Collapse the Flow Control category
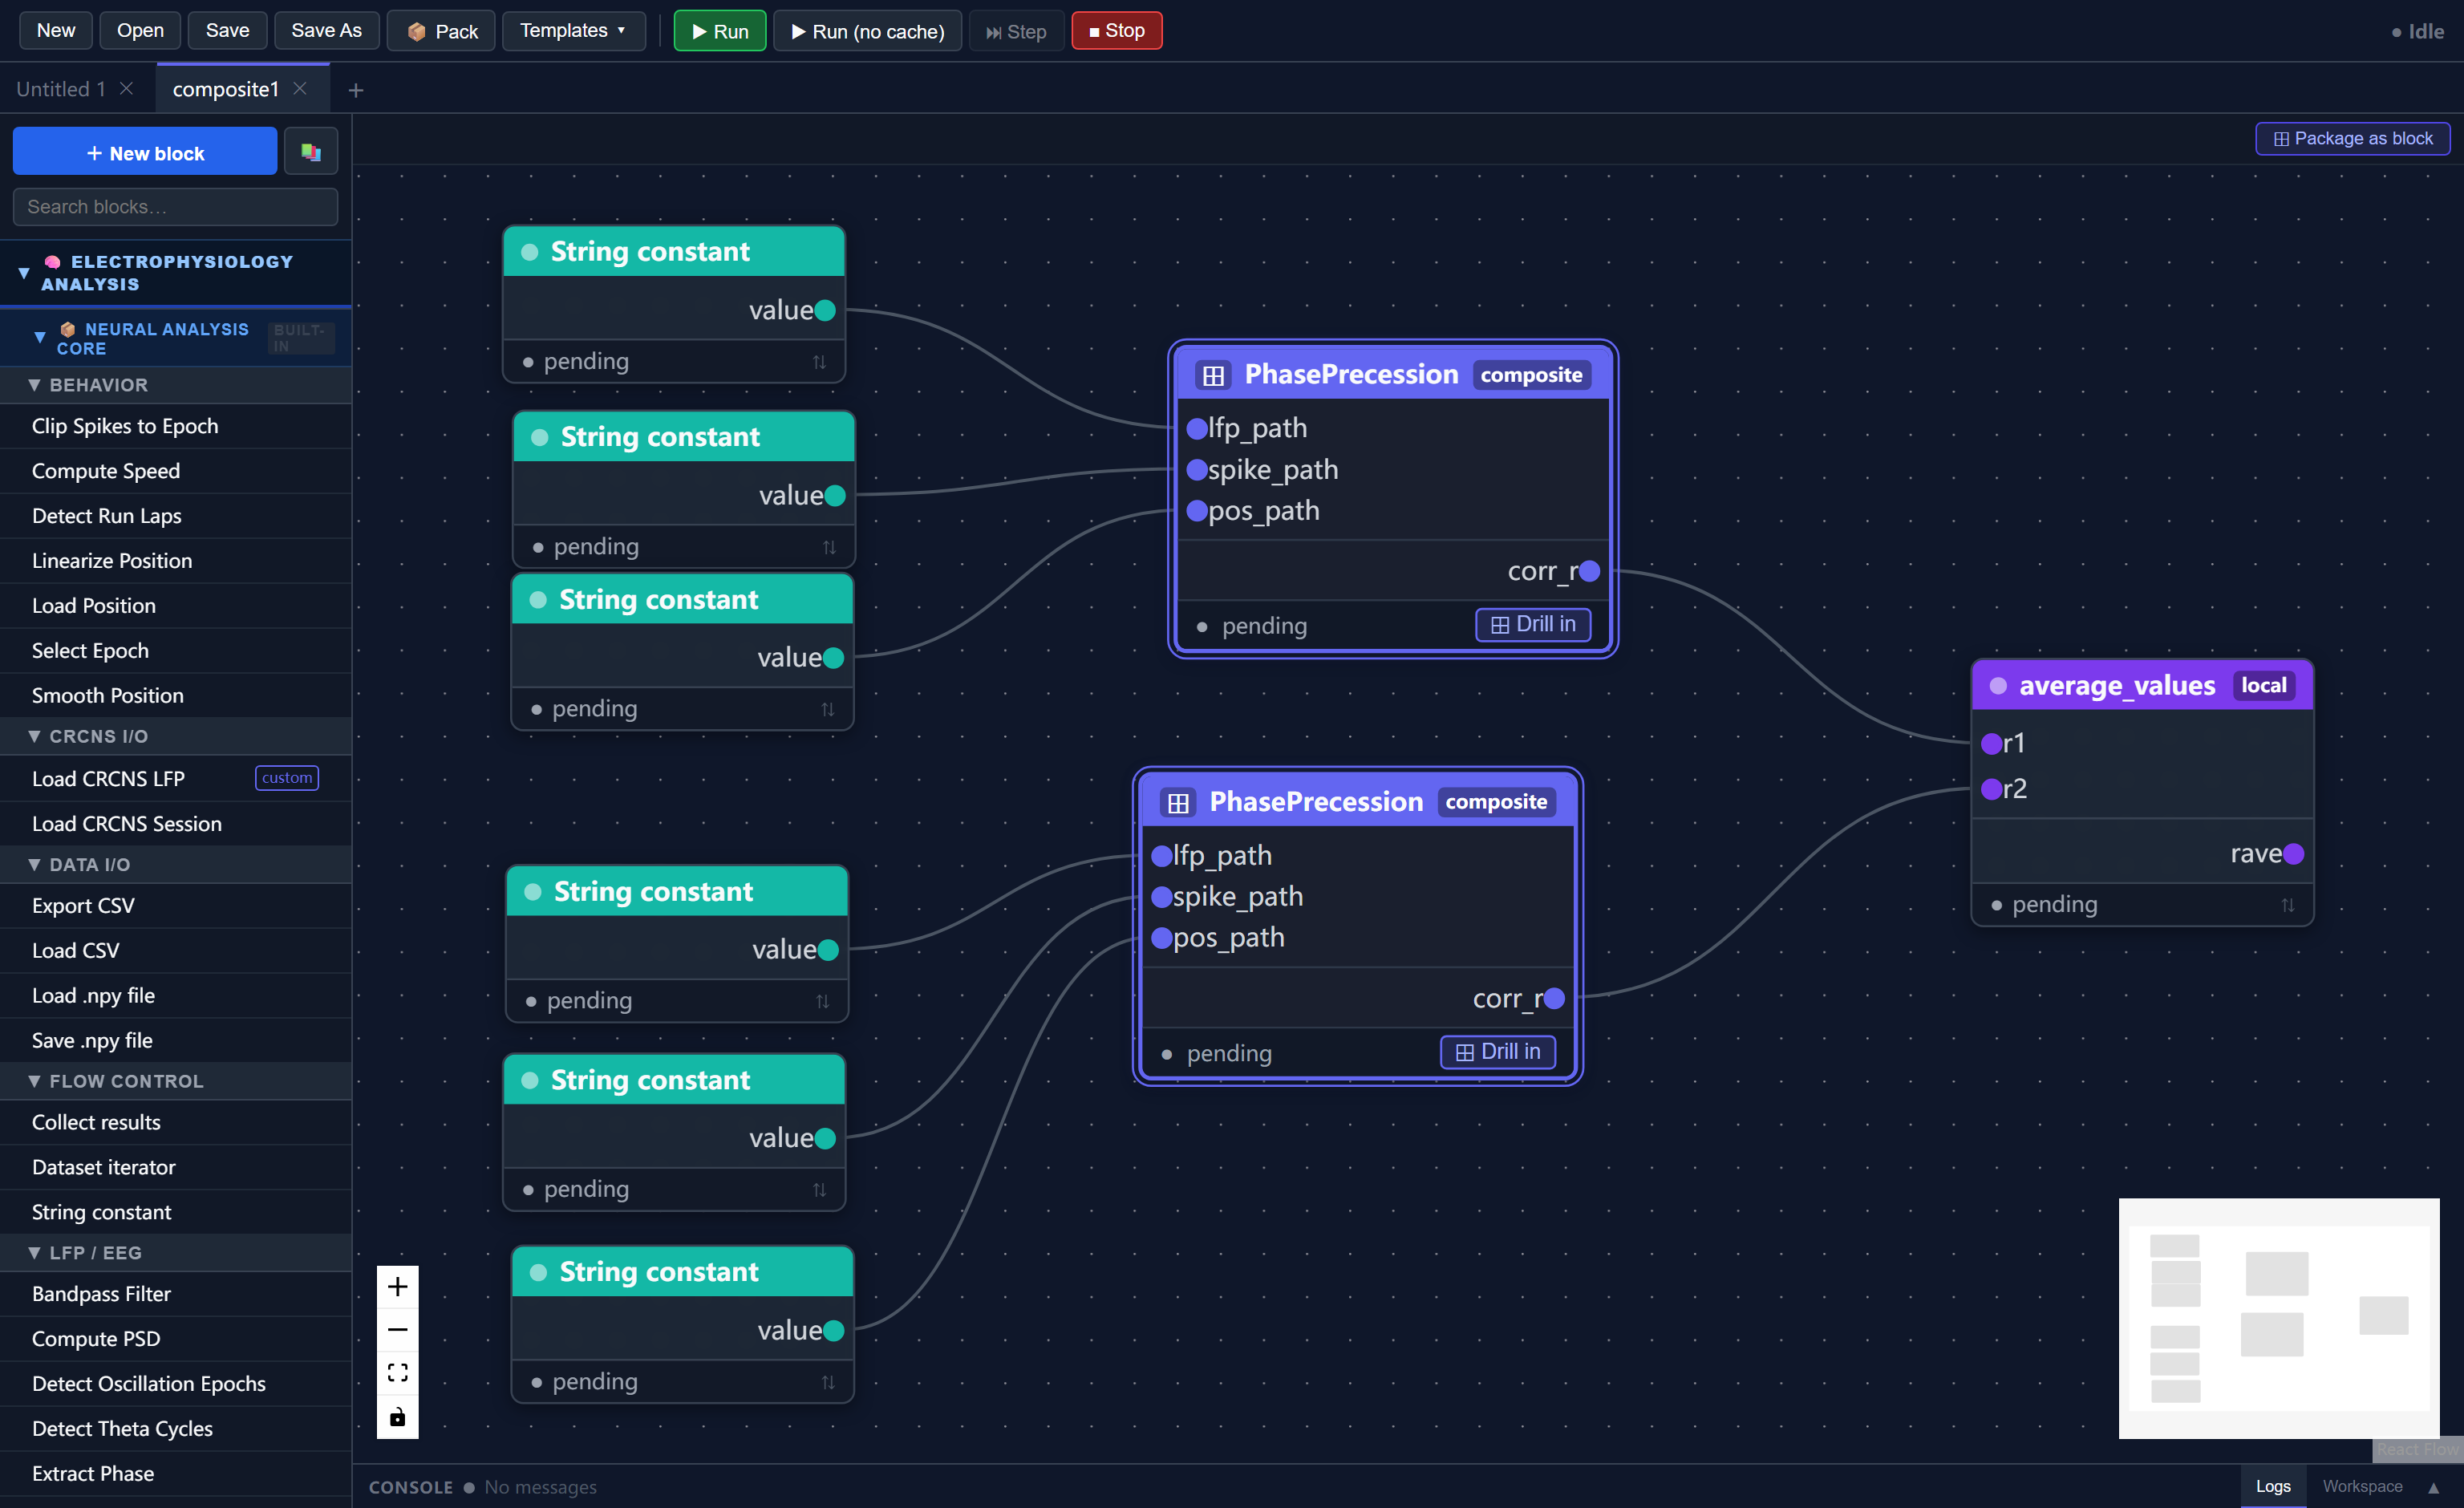The image size is (2464, 1508). pos(34,1081)
